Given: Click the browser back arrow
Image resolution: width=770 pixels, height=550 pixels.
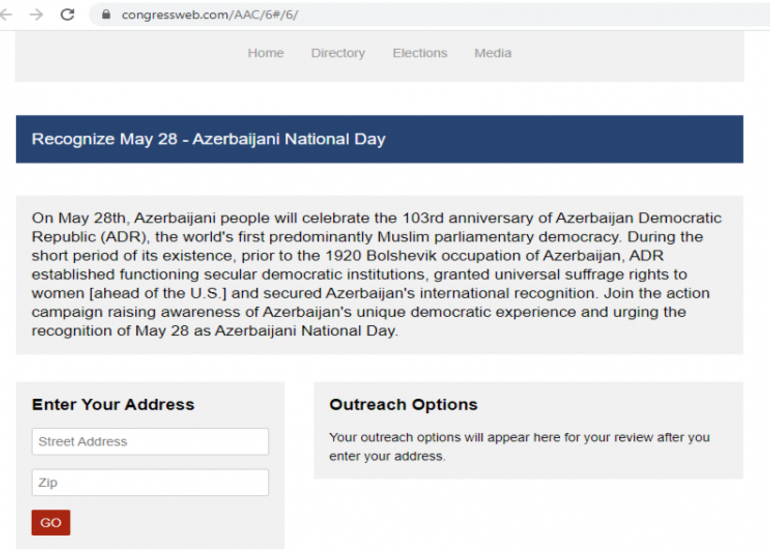Looking at the screenshot, I should point(6,15).
